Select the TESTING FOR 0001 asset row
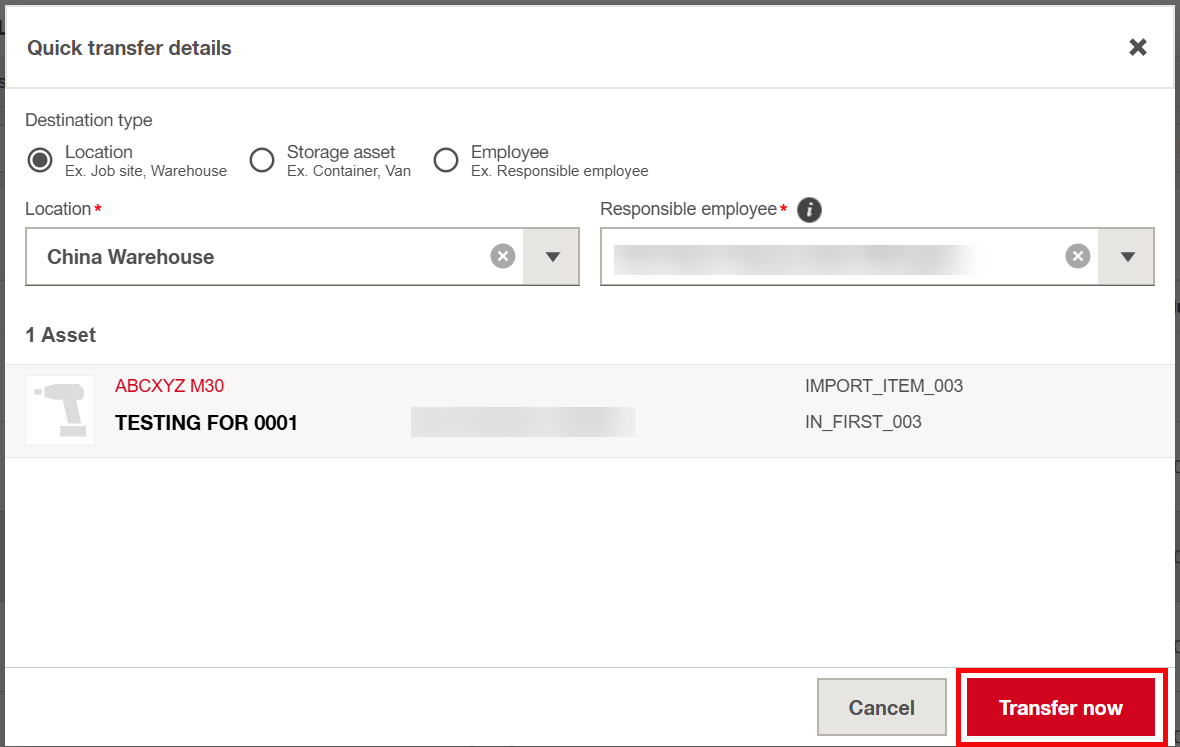The width and height of the screenshot is (1180, 747). pos(590,411)
